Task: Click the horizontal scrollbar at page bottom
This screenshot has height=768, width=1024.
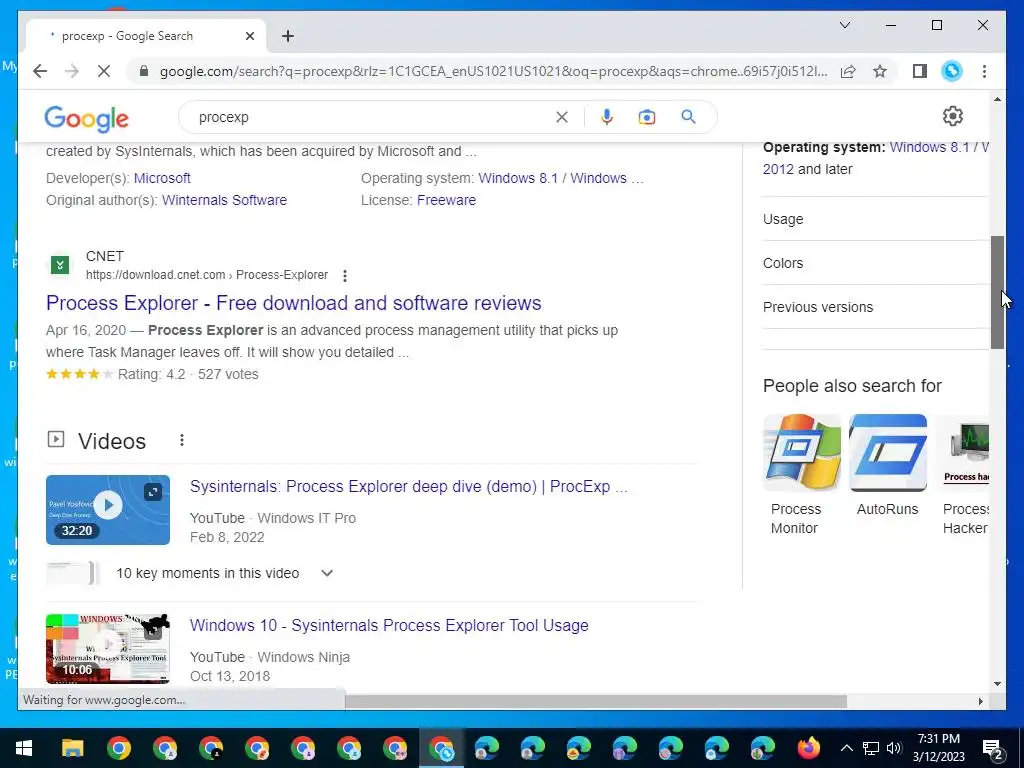Action: tap(596, 701)
